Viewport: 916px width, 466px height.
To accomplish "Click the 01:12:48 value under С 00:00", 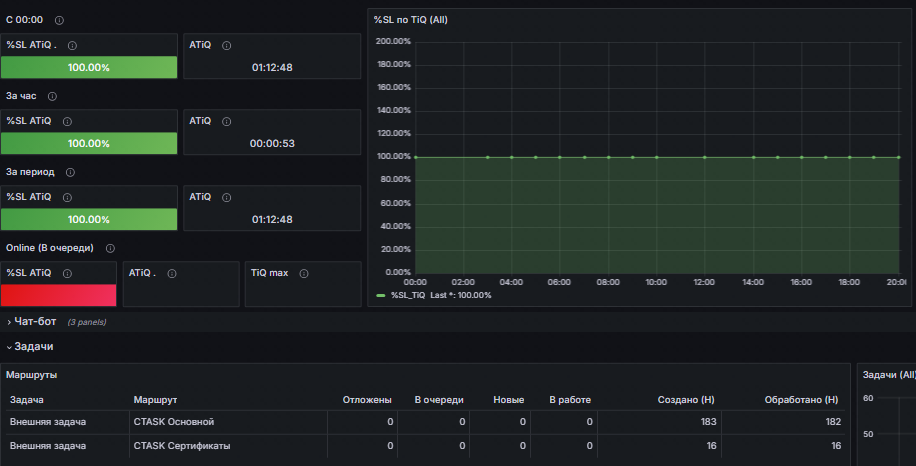I will point(272,68).
